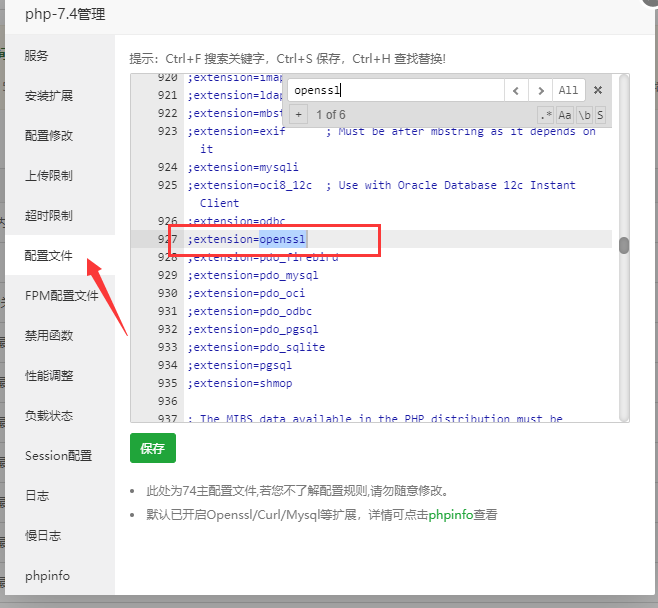658x608 pixels.
Task: Open the FPM配置文件 tab
Action: tap(62, 296)
